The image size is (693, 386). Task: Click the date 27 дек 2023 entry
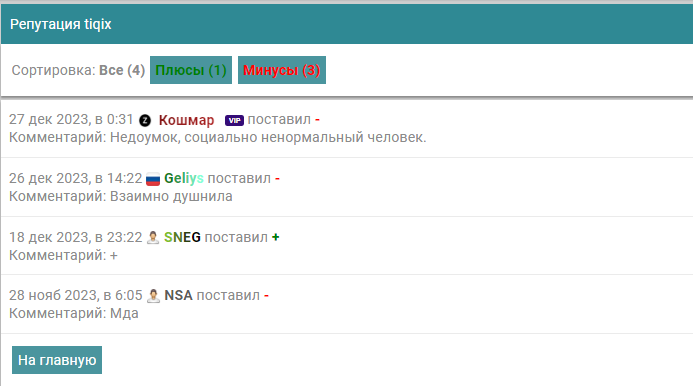pyautogui.click(x=50, y=120)
